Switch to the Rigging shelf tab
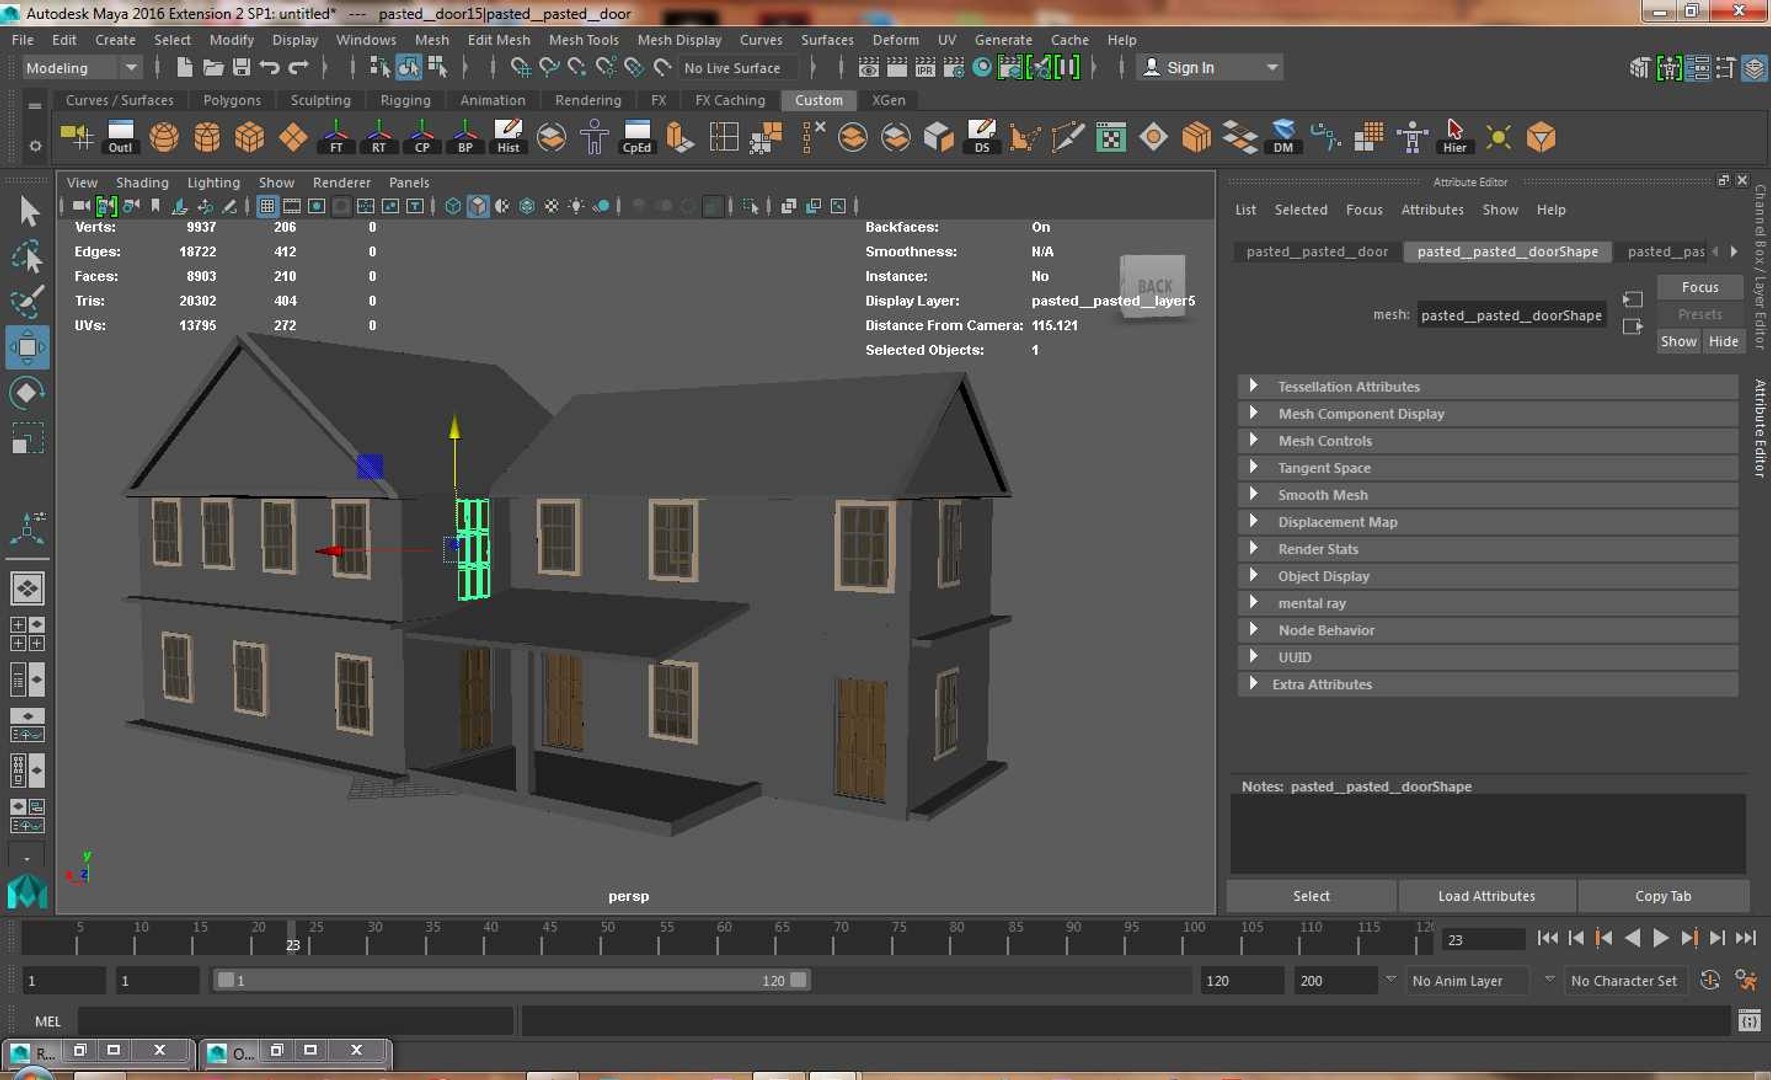 coord(405,100)
